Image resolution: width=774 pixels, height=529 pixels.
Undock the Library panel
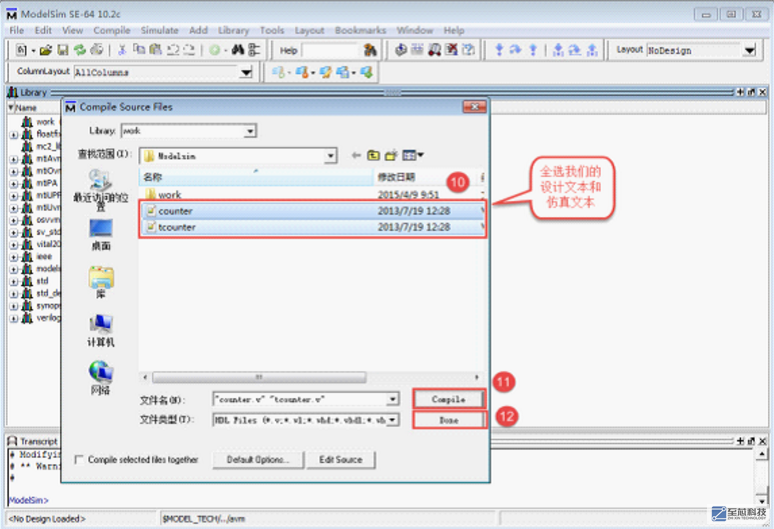click(751, 92)
